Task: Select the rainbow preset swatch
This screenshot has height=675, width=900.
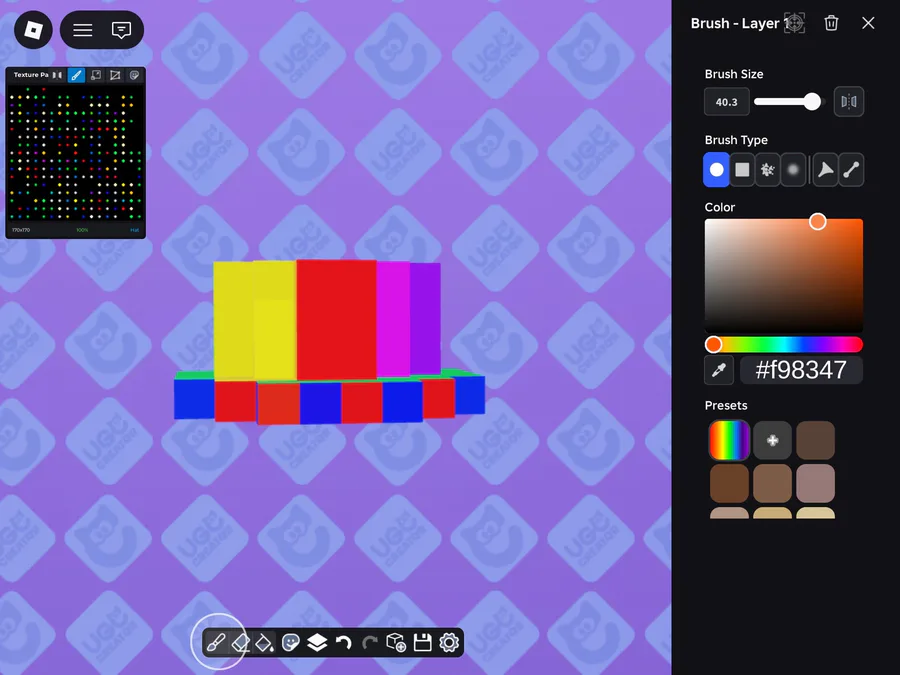Action: tap(729, 440)
